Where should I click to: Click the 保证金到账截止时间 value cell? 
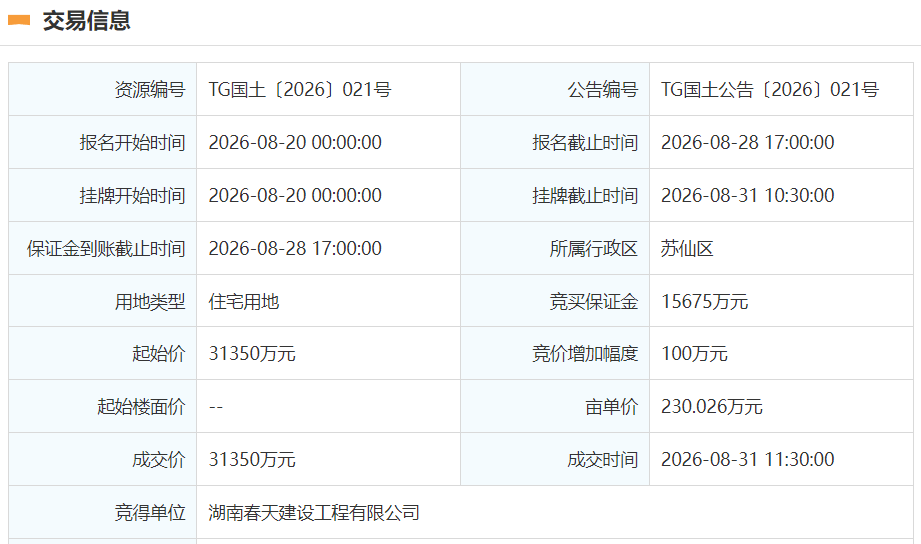(328, 248)
